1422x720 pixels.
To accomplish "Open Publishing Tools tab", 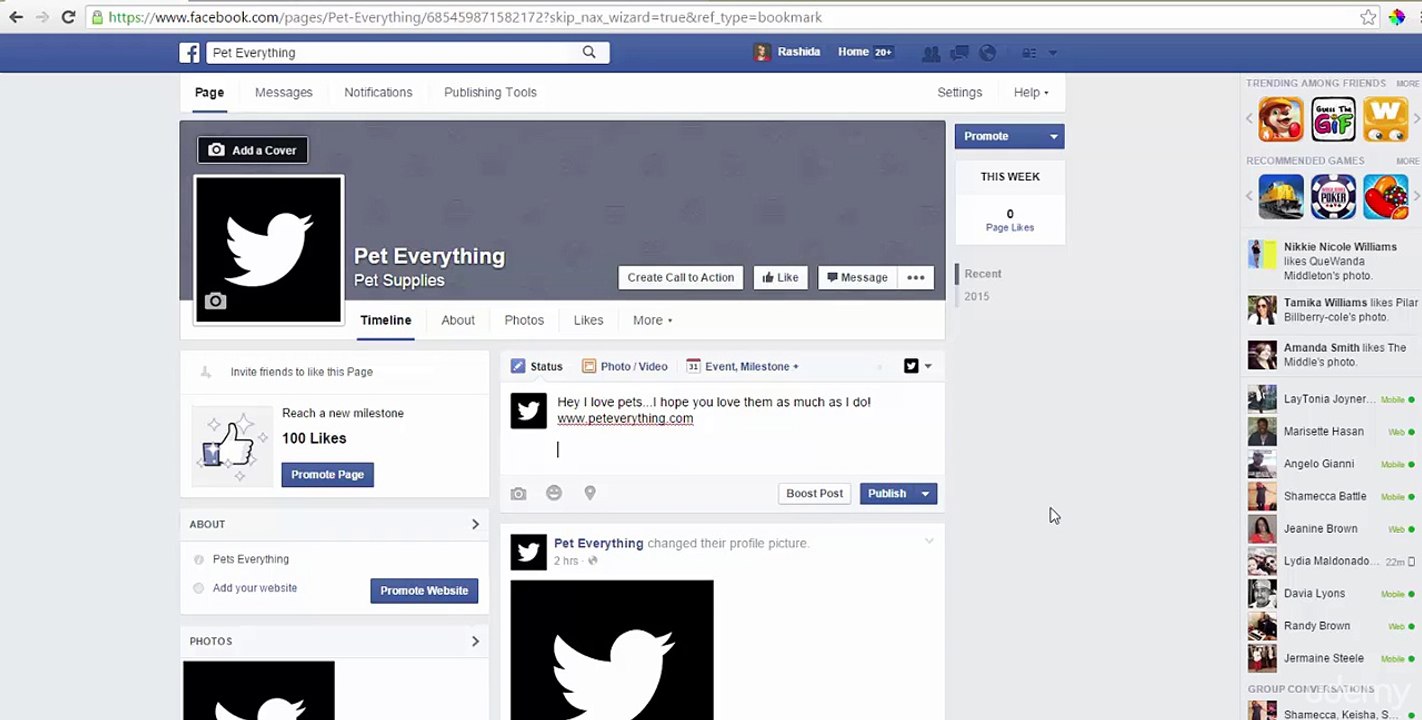I will click(x=490, y=92).
